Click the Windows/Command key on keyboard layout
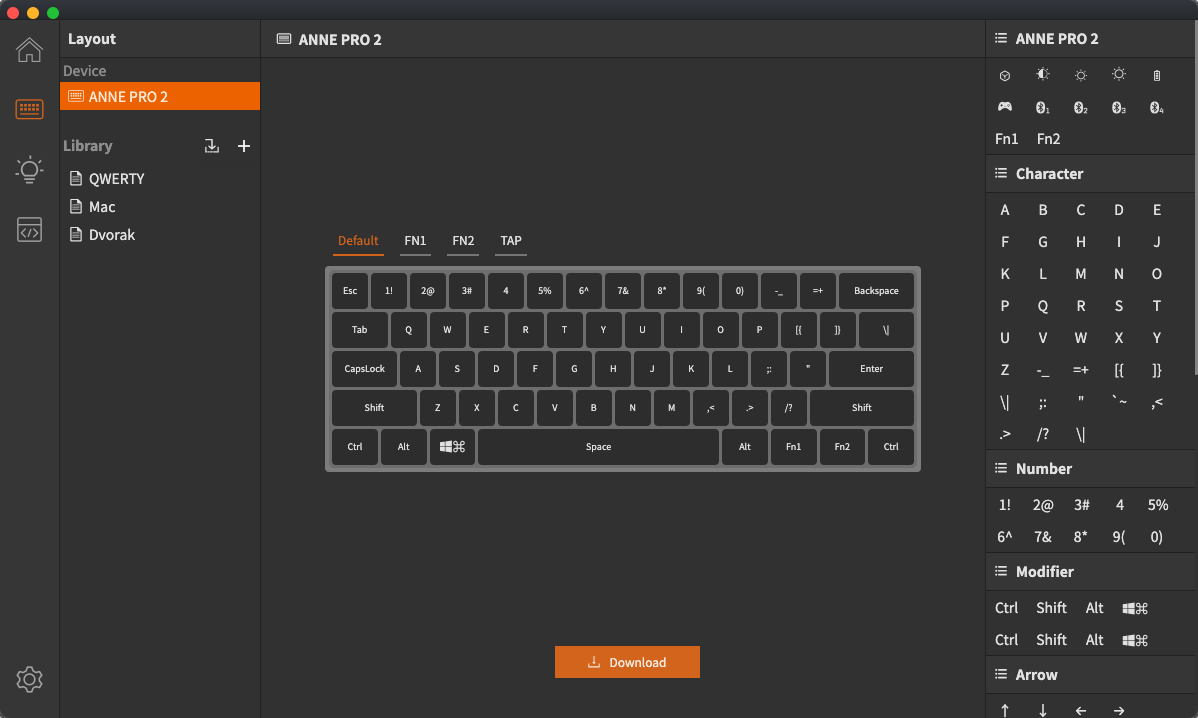 tap(452, 447)
